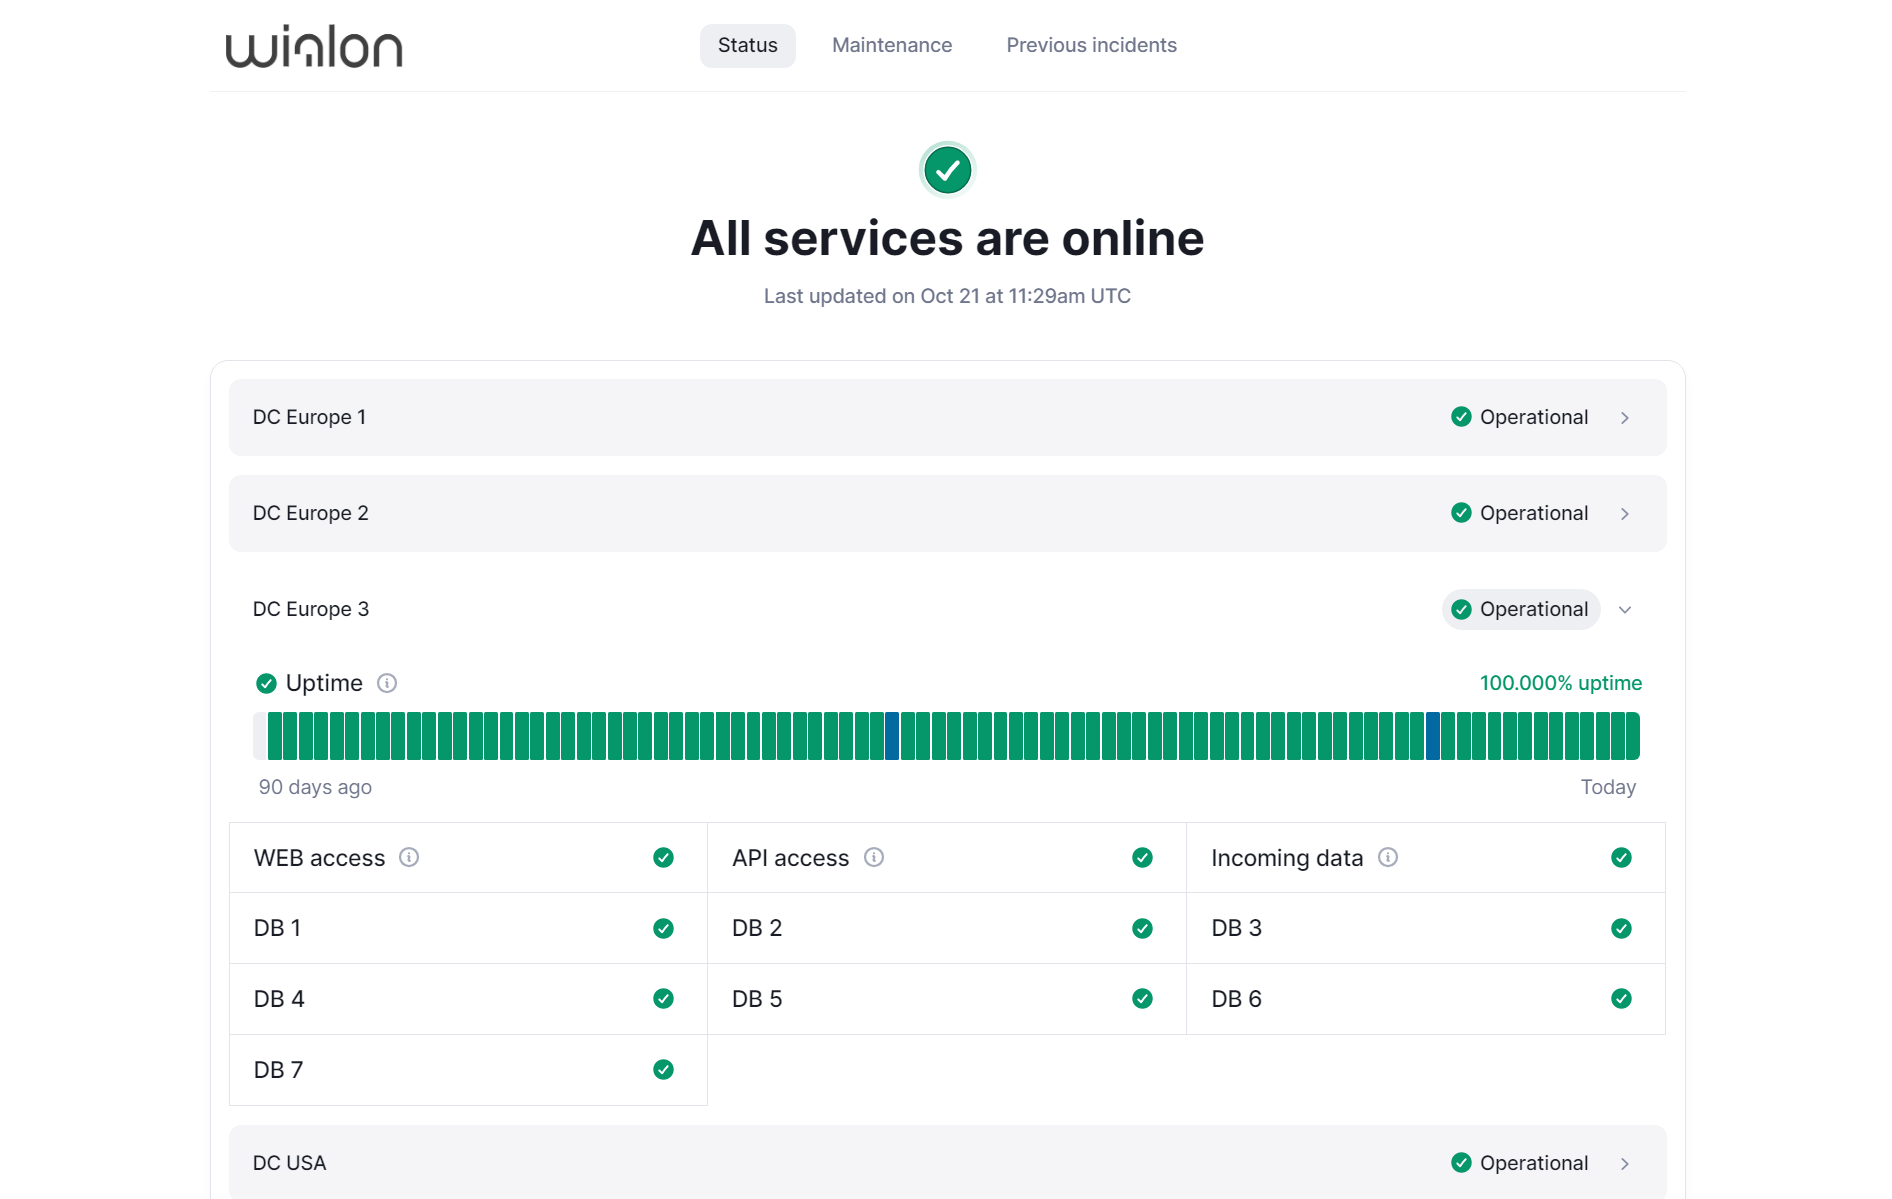Click the large green all-services checkmark icon
This screenshot has height=1199, width=1892.
pos(947,170)
